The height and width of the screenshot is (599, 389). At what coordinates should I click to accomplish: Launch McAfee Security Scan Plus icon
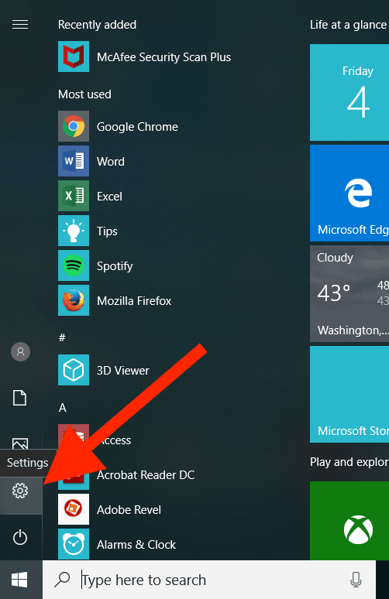click(x=73, y=57)
